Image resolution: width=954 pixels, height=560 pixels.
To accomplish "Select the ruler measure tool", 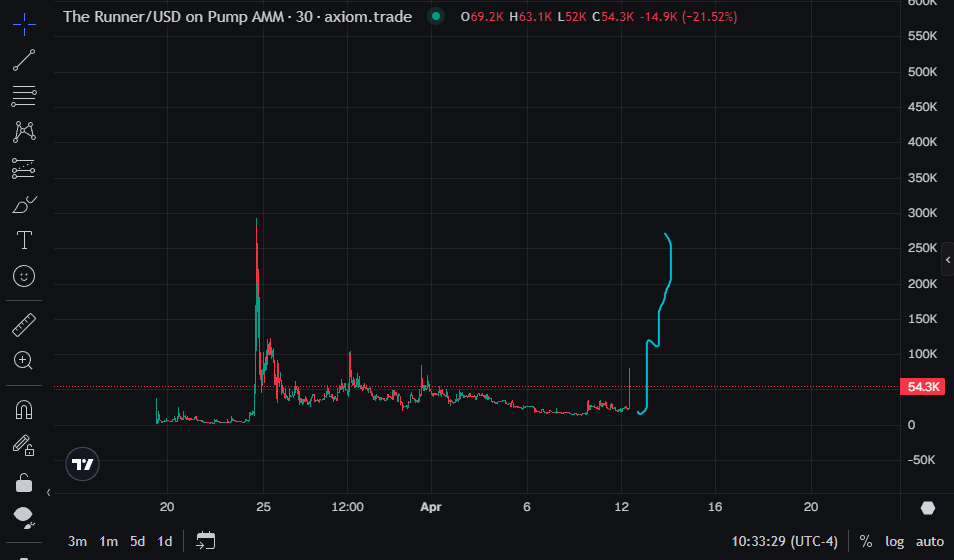I will [24, 325].
